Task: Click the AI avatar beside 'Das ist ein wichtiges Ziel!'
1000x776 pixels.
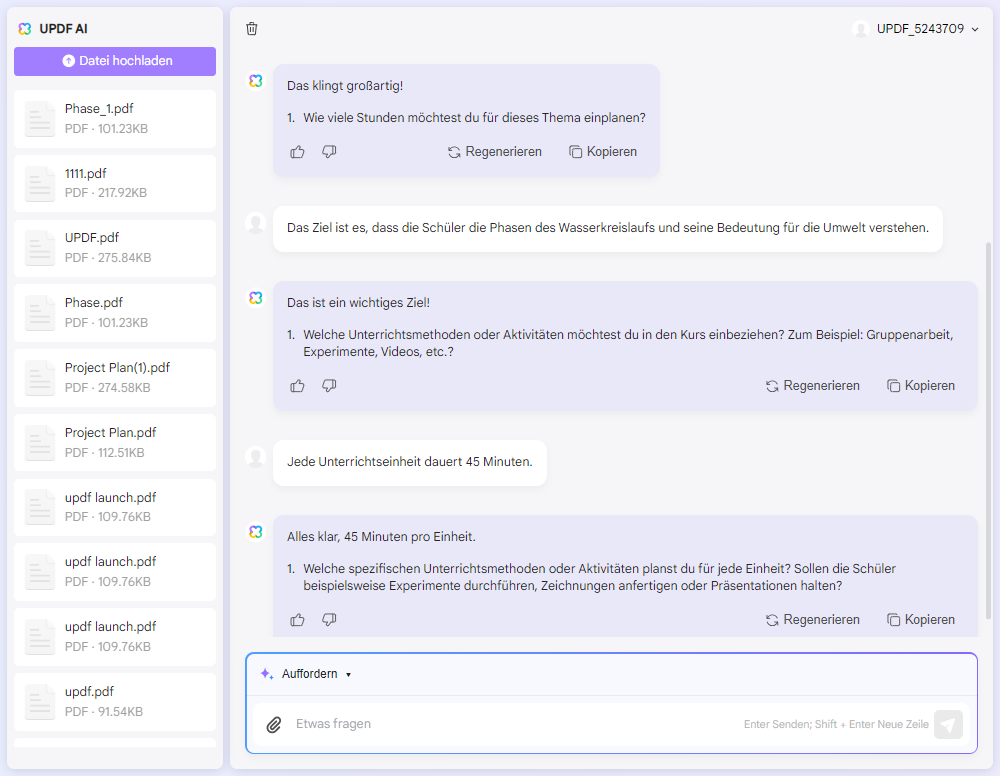Action: coord(256,298)
